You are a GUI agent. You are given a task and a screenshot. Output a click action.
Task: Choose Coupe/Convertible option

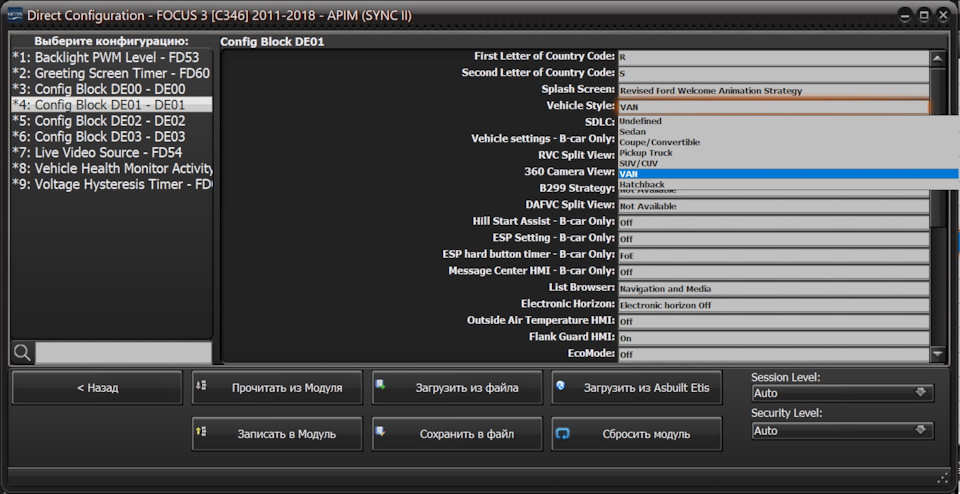click(x=789, y=142)
